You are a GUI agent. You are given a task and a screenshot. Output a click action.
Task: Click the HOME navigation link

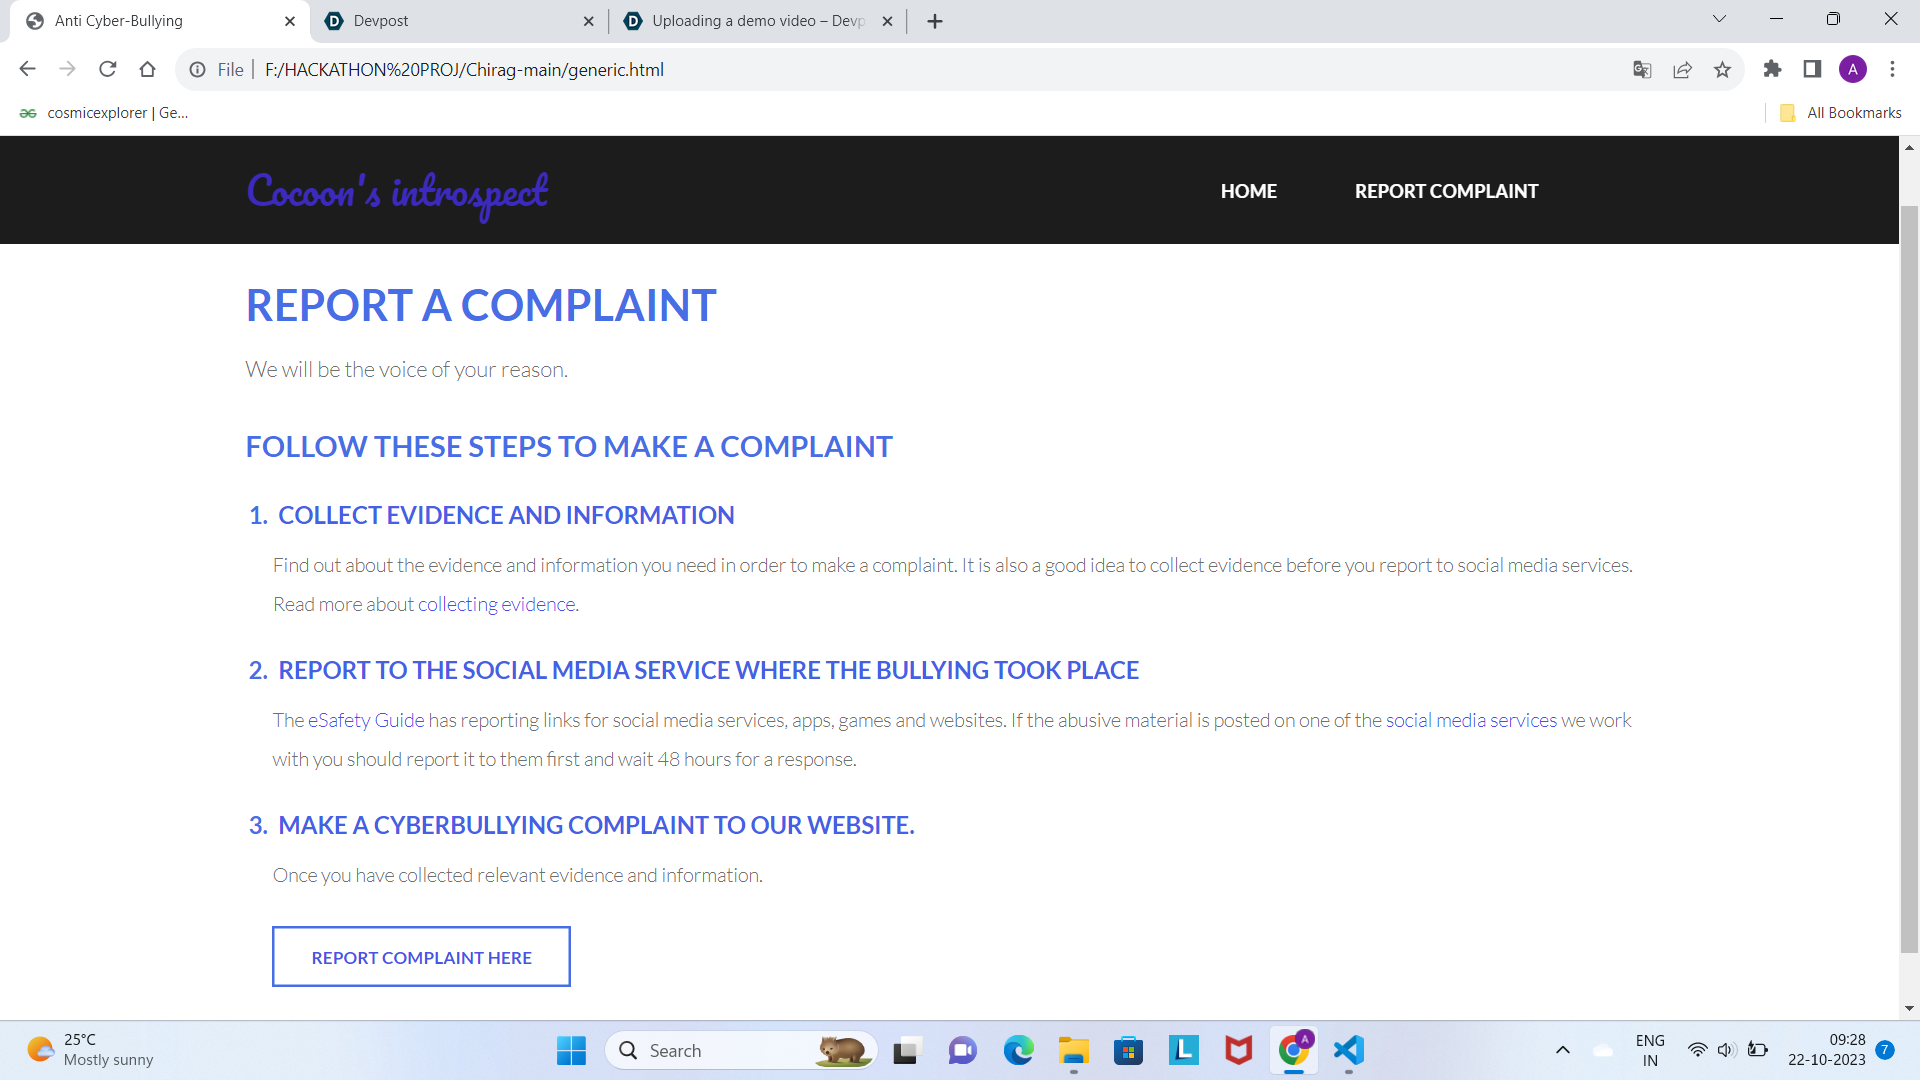pos(1248,191)
